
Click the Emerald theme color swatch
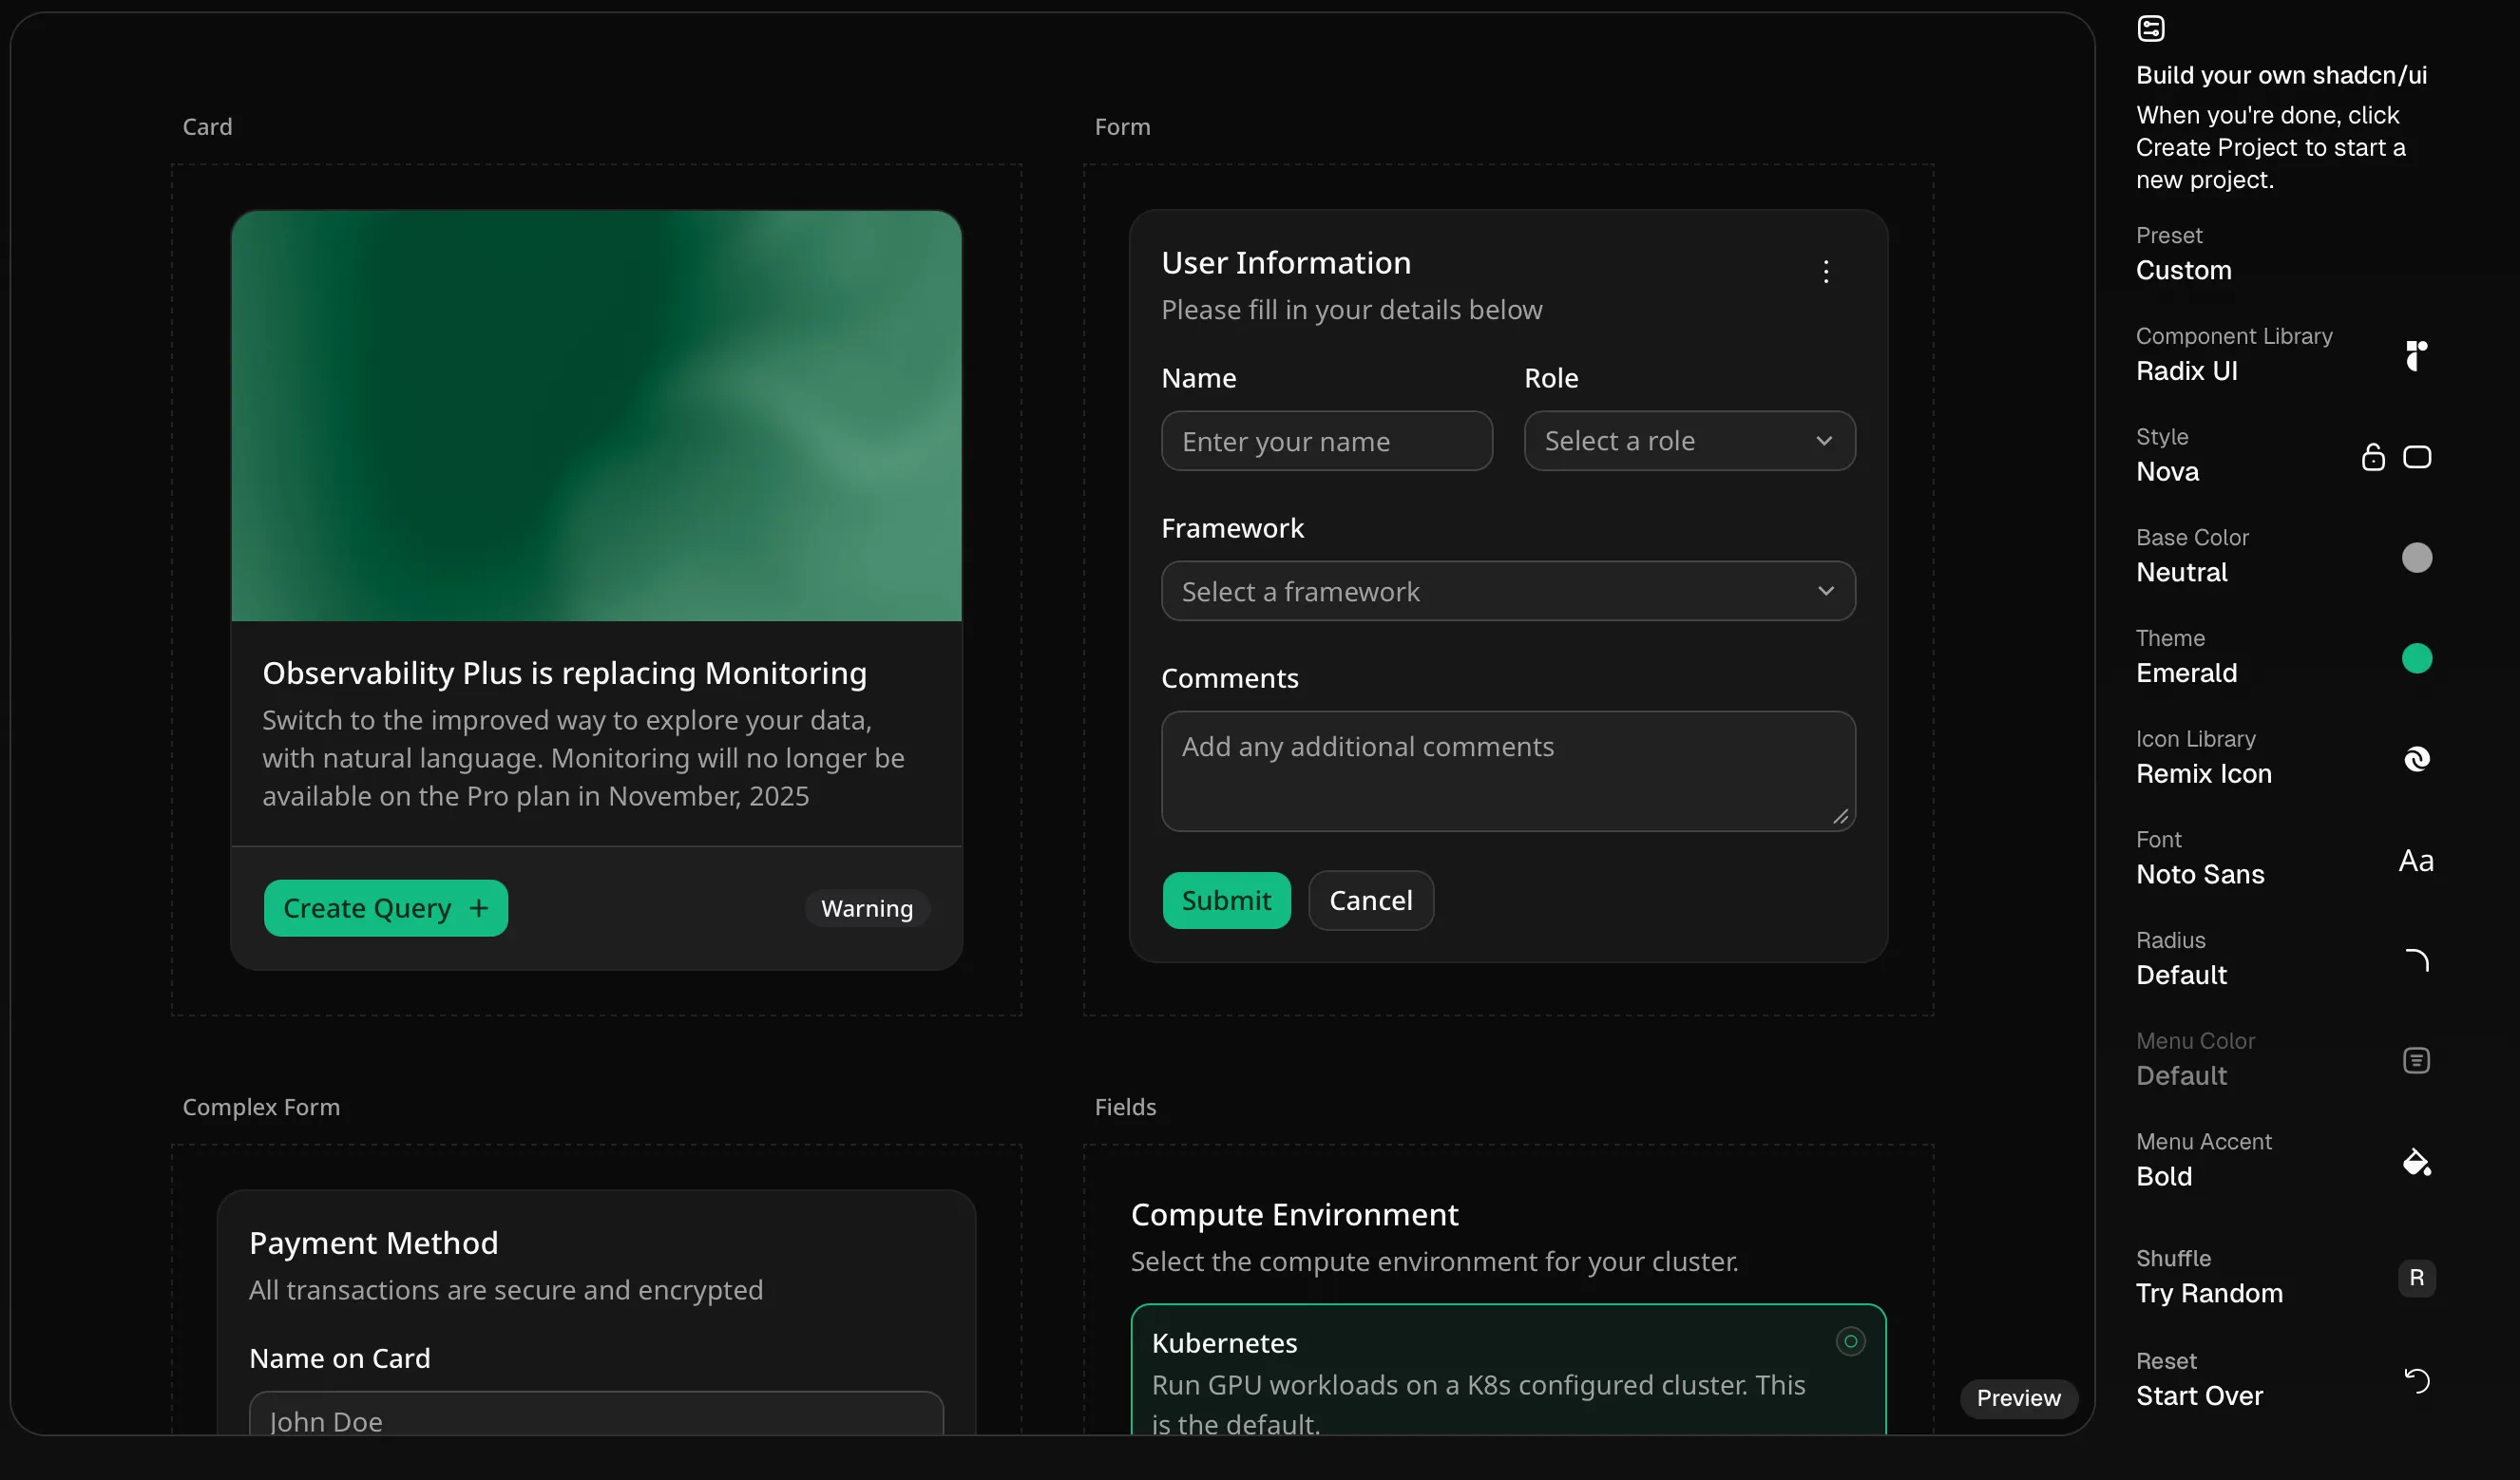tap(2418, 657)
